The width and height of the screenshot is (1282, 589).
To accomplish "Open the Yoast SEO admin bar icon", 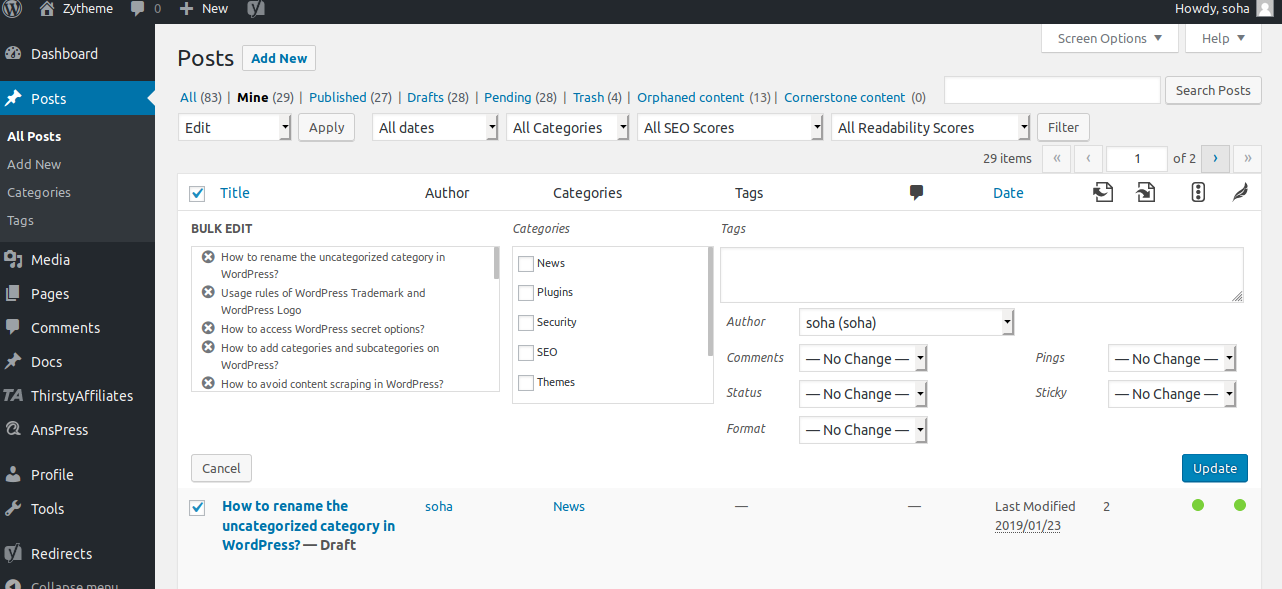I will [x=256, y=9].
